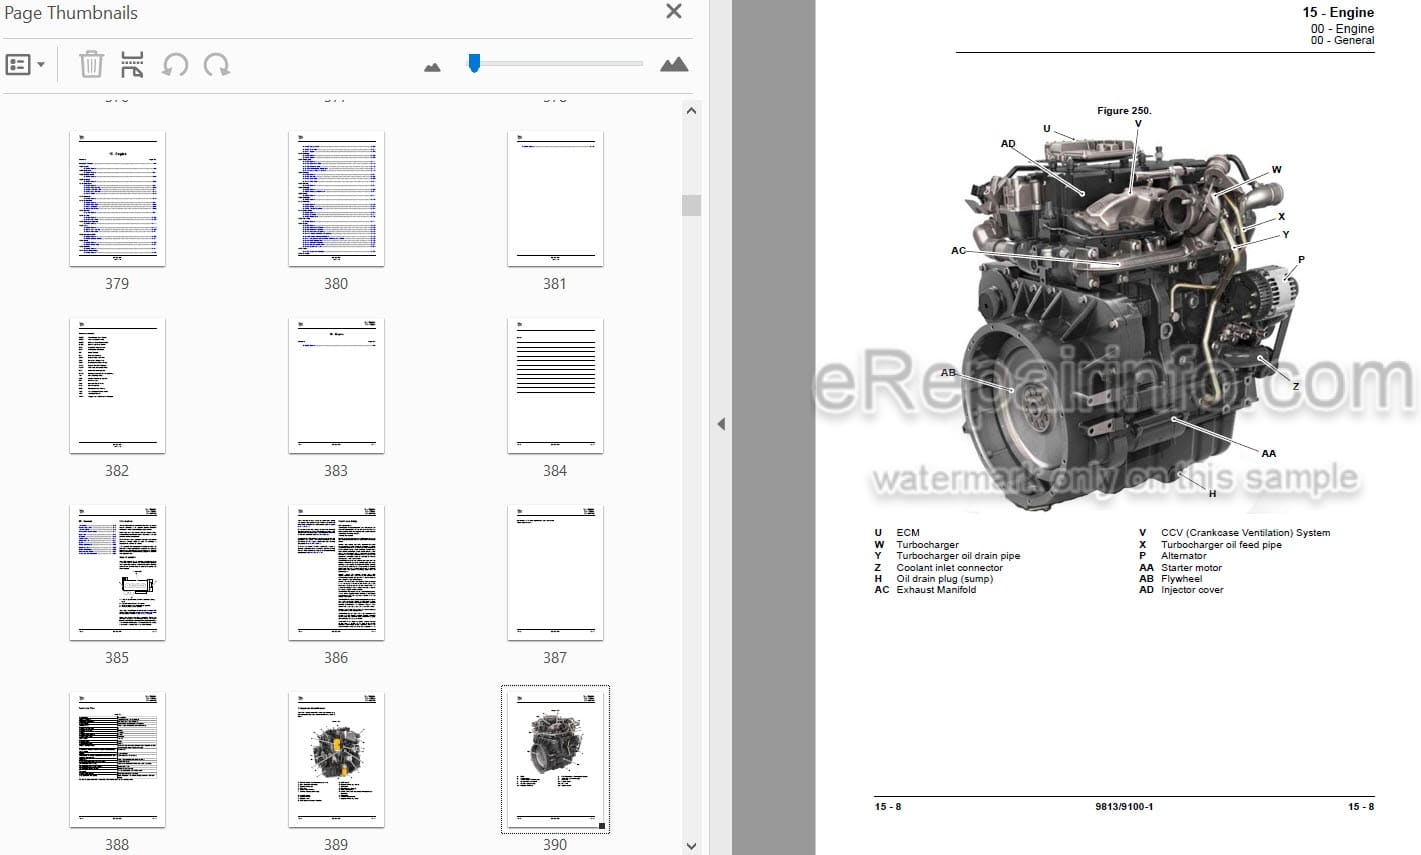The image size is (1421, 855).
Task: Select page 383 thumbnail
Action: (336, 386)
